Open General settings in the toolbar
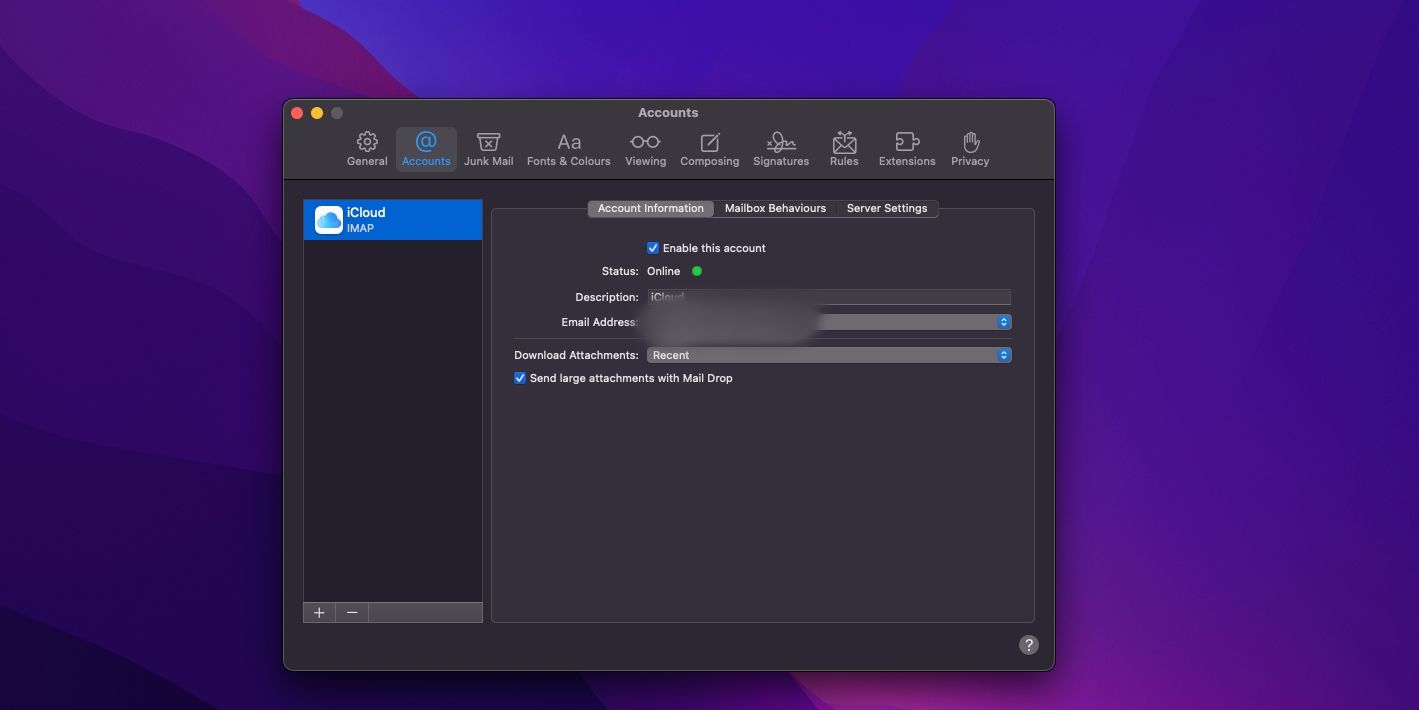1419x710 pixels. coord(366,148)
